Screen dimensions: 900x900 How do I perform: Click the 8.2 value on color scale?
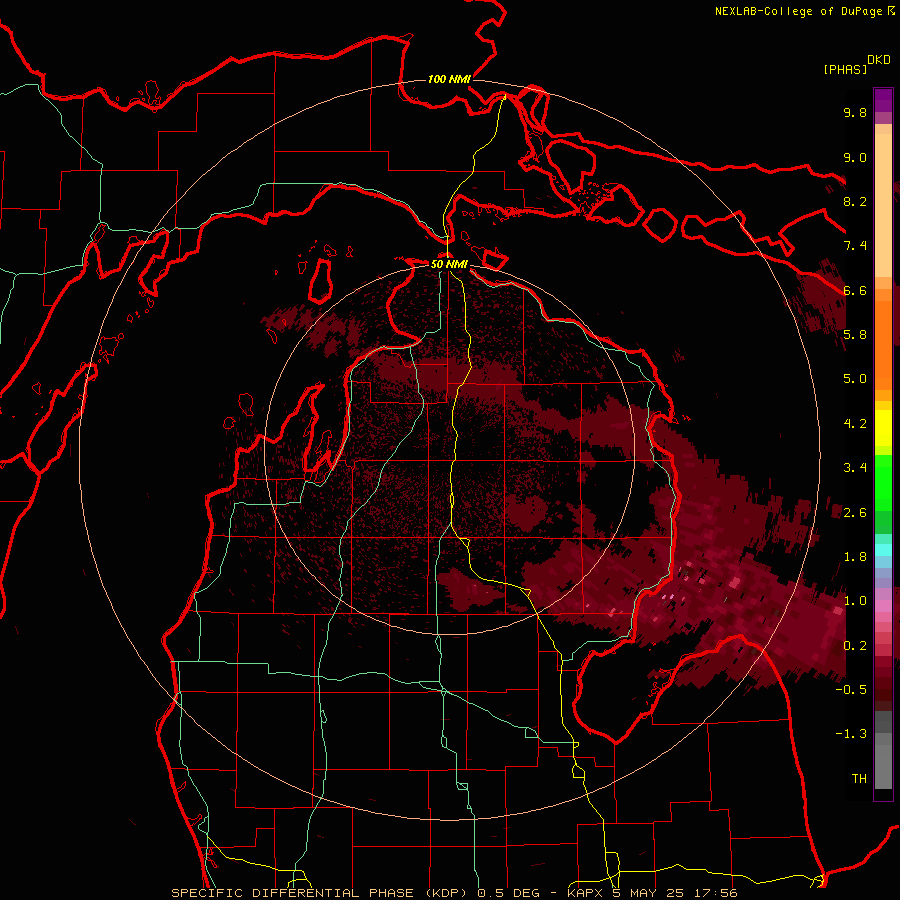[x=855, y=201]
